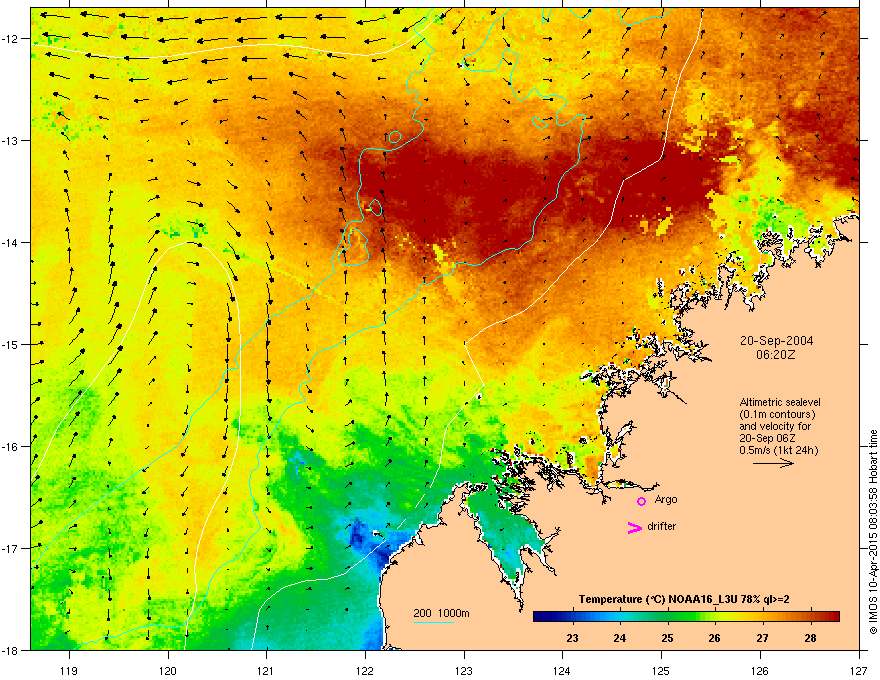Click the 'drifter' legend text
The height and width of the screenshot is (680, 880).
coord(662,526)
